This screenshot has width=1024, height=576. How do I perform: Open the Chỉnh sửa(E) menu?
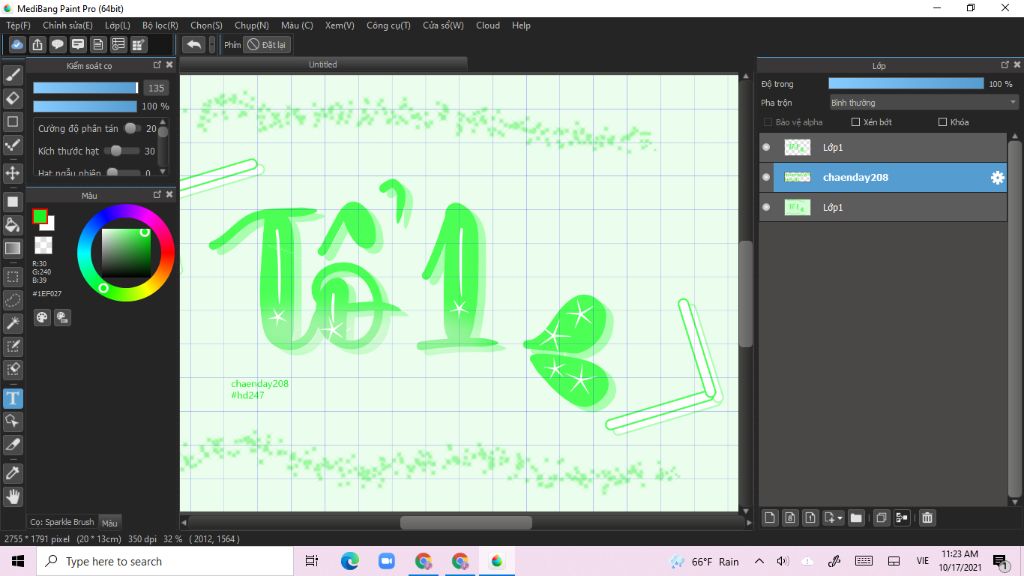[x=67, y=25]
